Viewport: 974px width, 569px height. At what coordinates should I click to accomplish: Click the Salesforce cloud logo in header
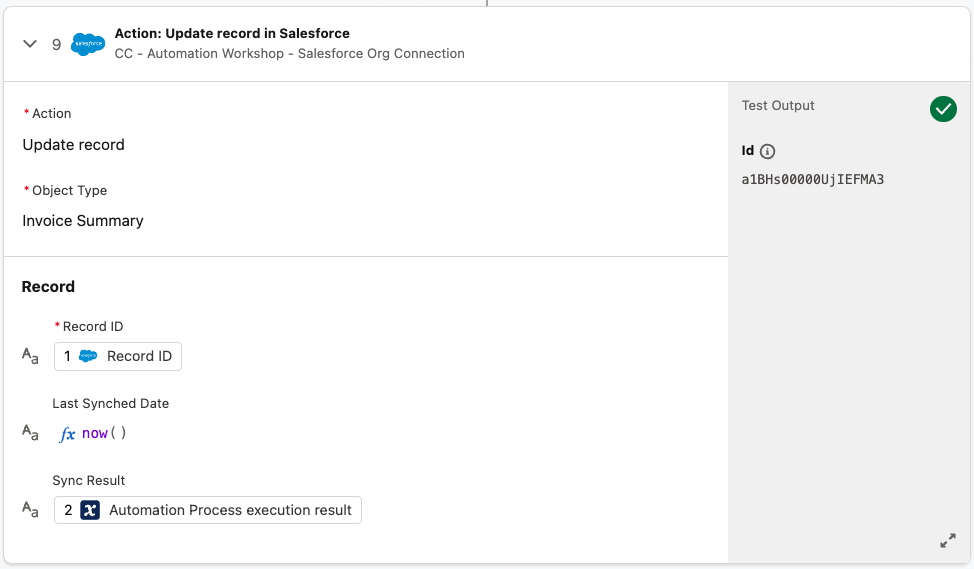[88, 44]
